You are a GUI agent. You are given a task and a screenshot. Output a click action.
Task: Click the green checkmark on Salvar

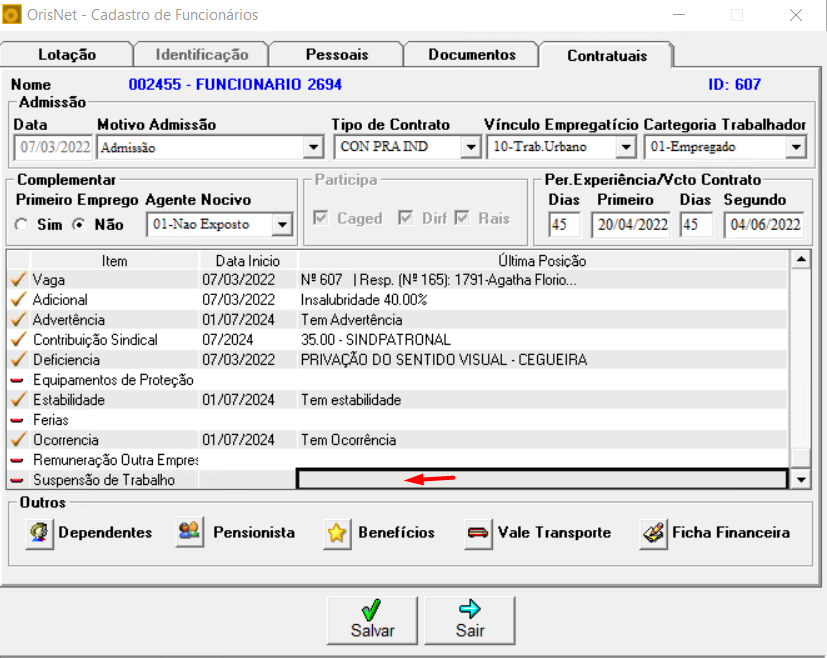371,610
